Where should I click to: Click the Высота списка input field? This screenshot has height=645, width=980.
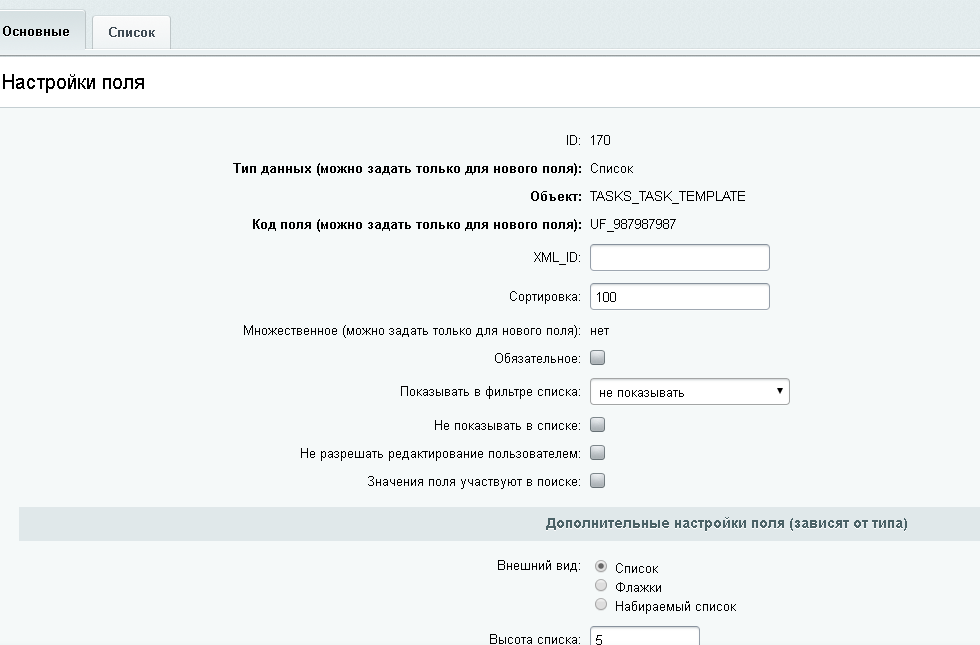(x=644, y=637)
